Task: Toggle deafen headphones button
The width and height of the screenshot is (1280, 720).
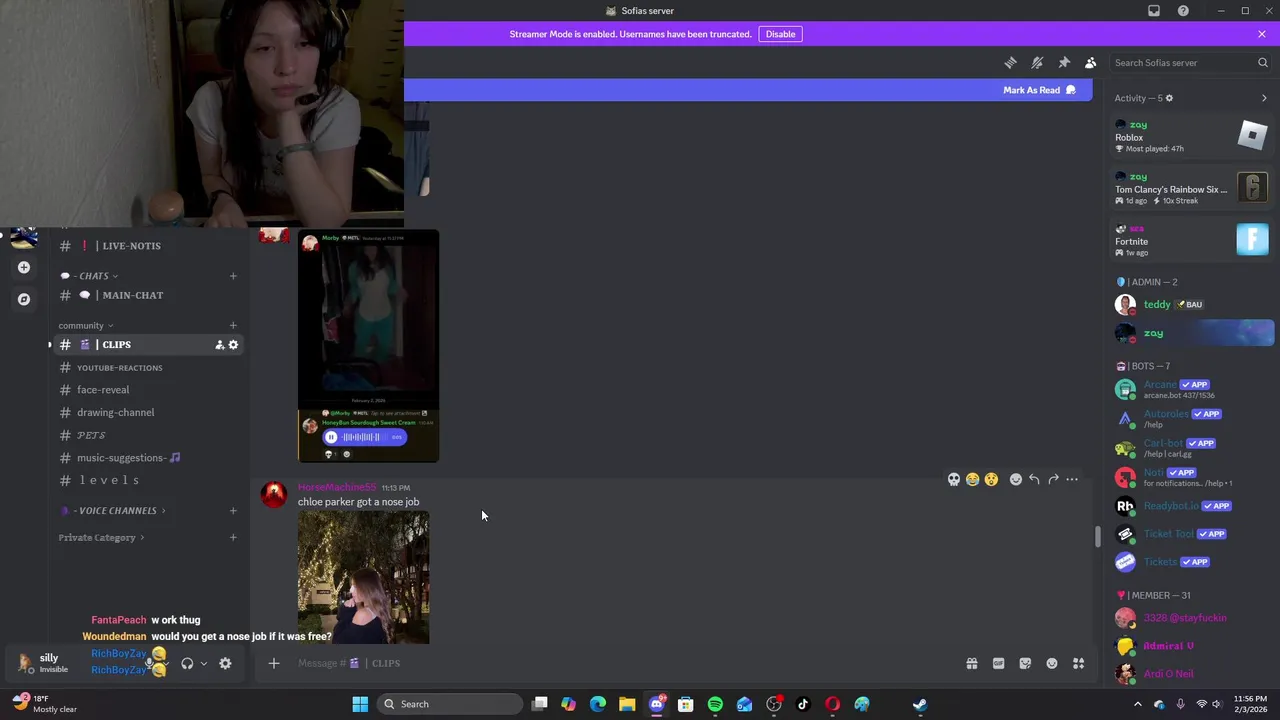Action: tap(187, 663)
